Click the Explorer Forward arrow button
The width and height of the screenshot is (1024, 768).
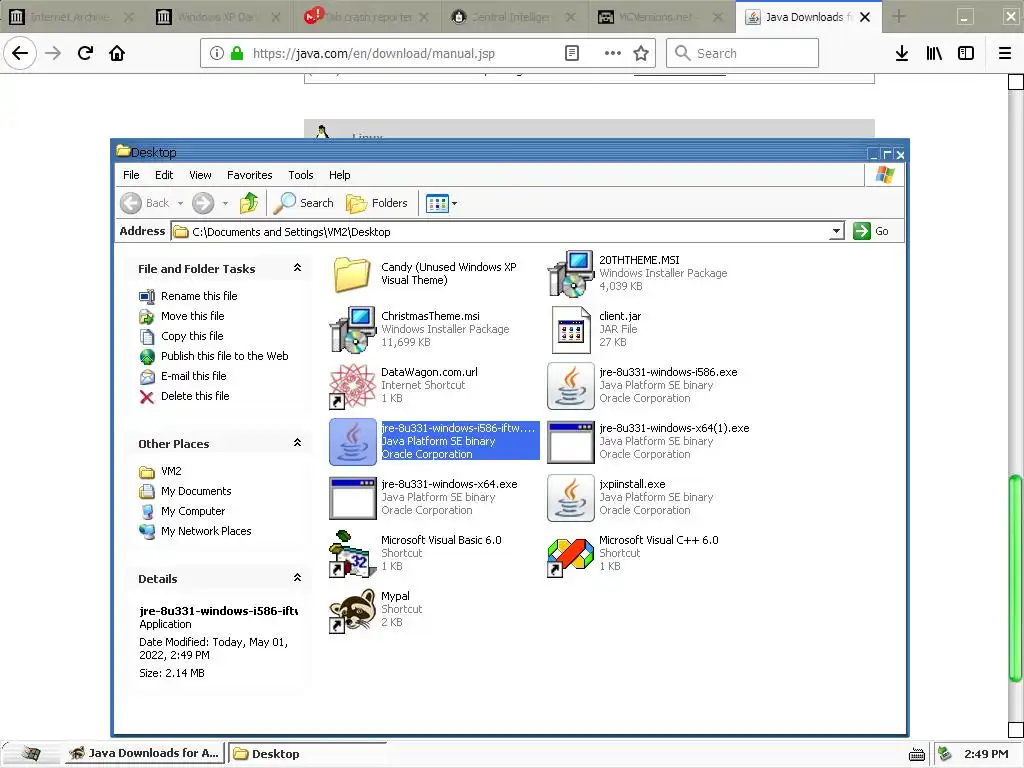(x=203, y=203)
